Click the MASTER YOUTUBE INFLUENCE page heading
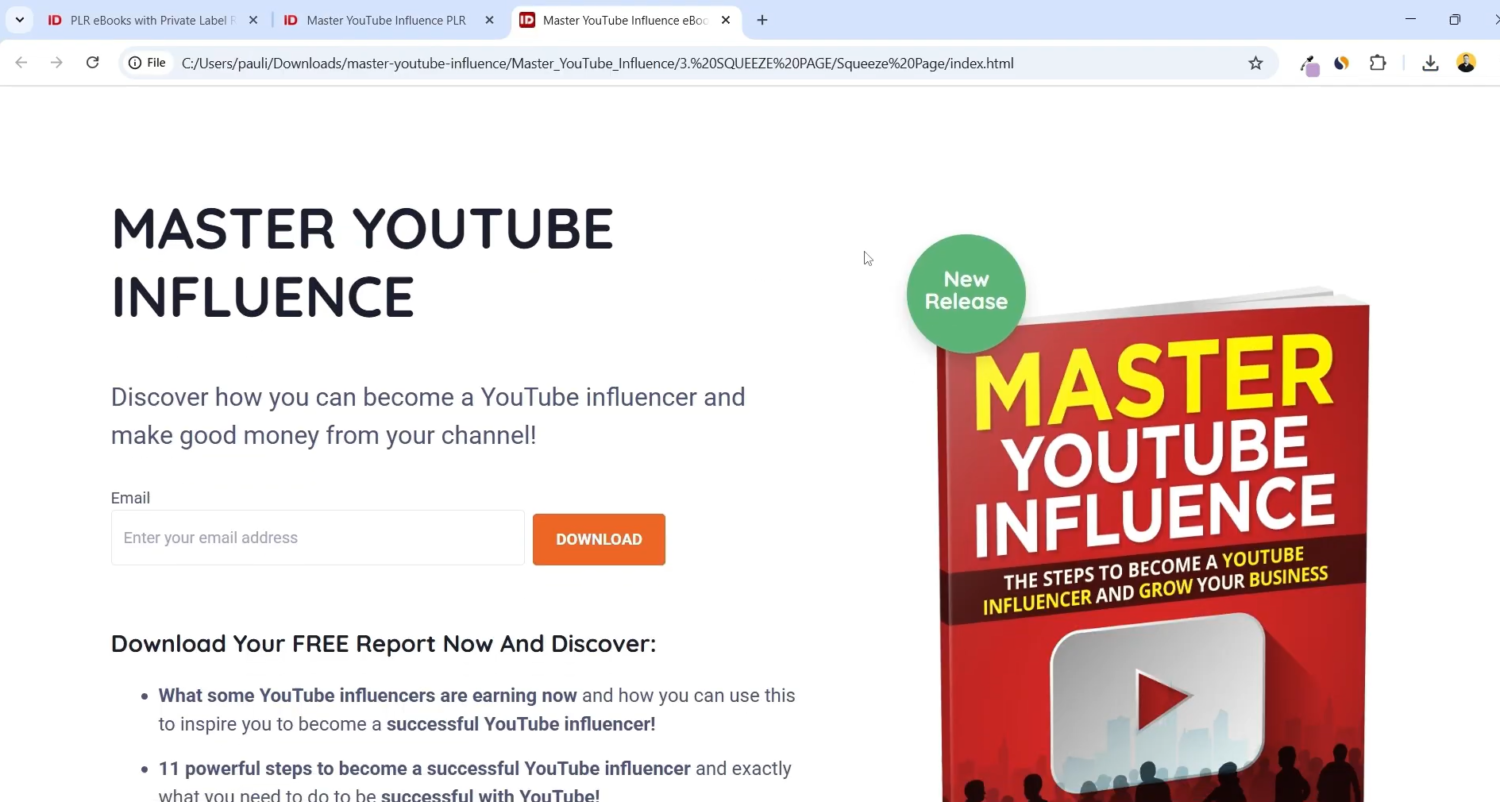 click(362, 262)
